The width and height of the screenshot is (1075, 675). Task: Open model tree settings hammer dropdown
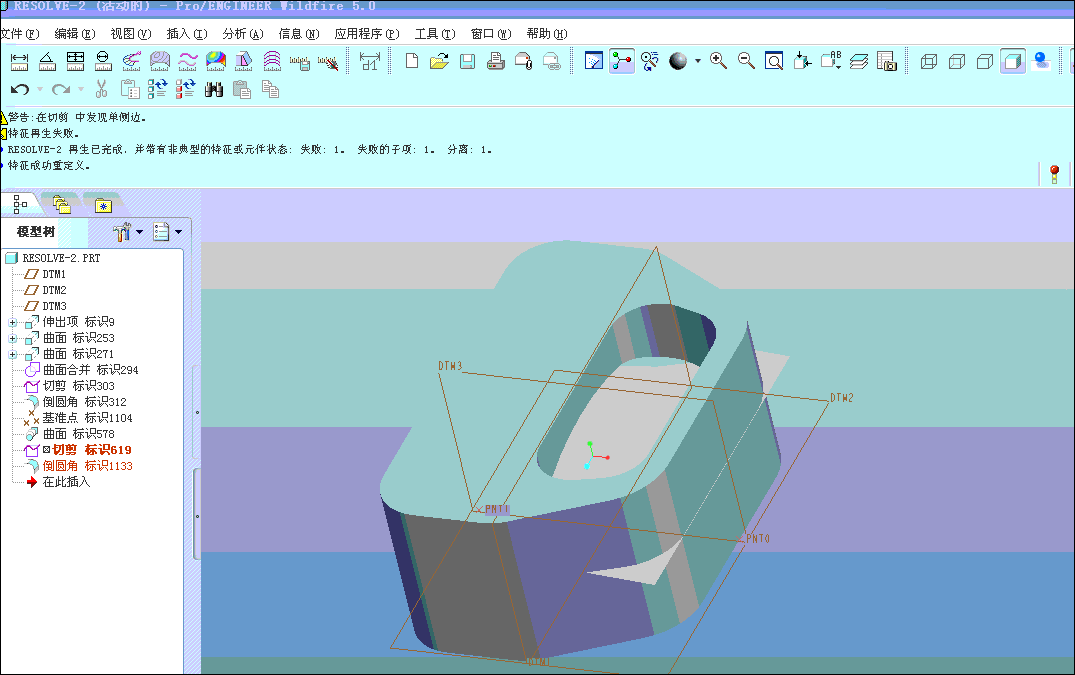(x=128, y=232)
